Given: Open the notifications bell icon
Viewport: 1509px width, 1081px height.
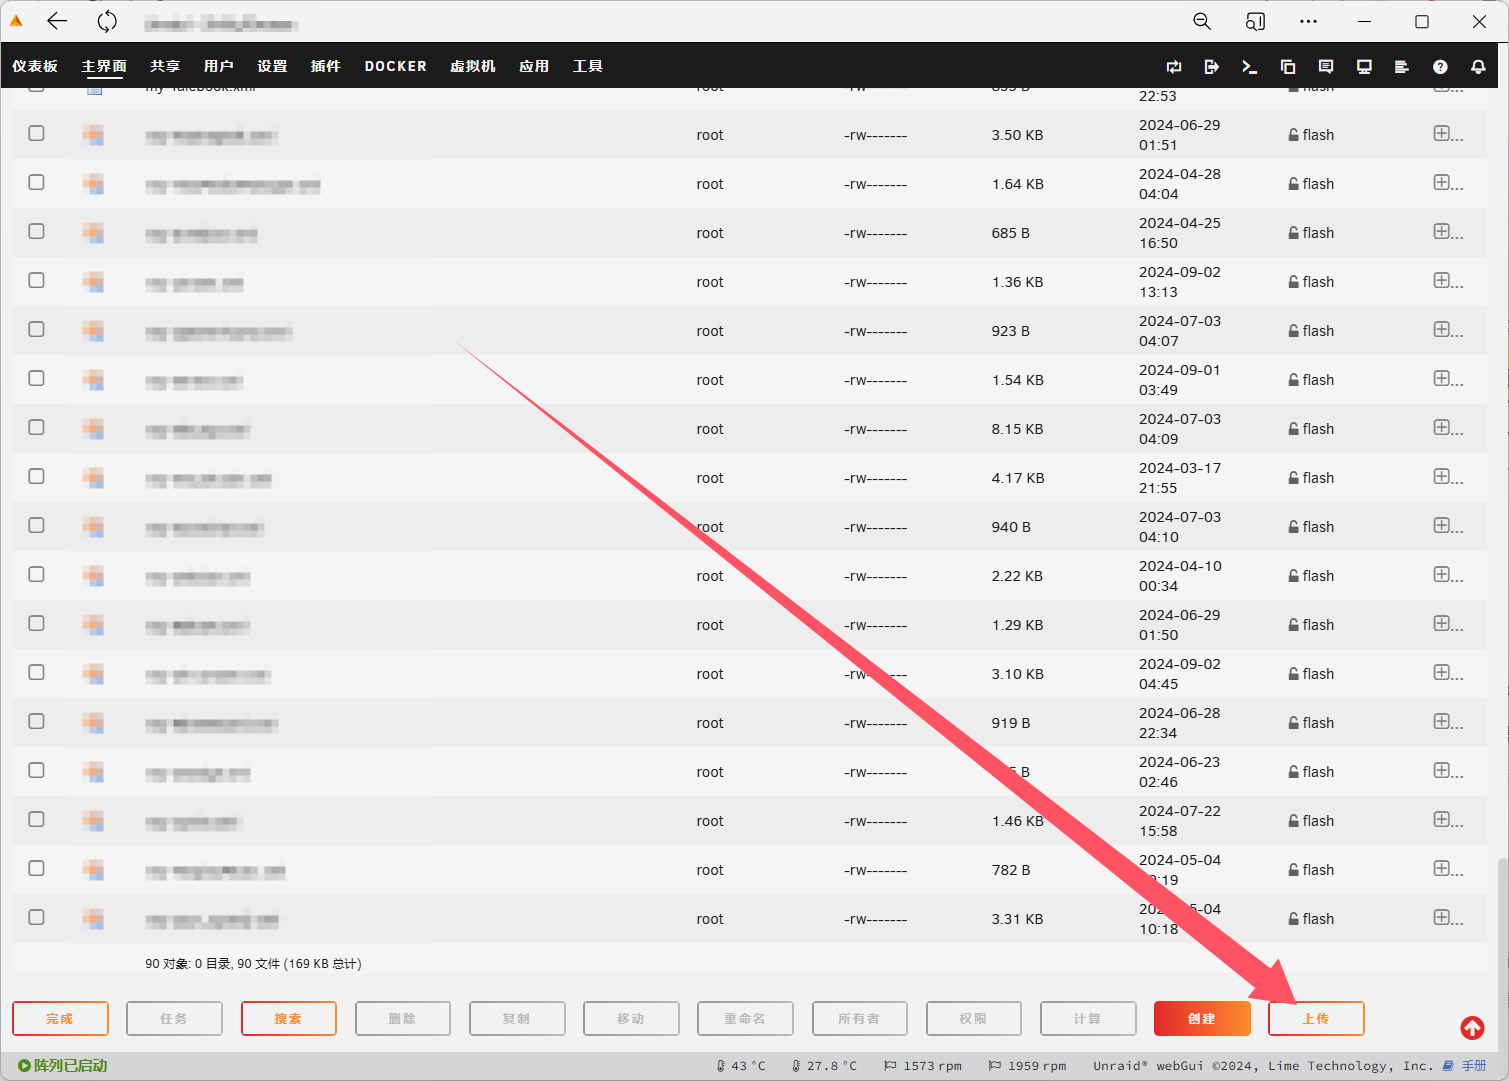Looking at the screenshot, I should [1478, 67].
